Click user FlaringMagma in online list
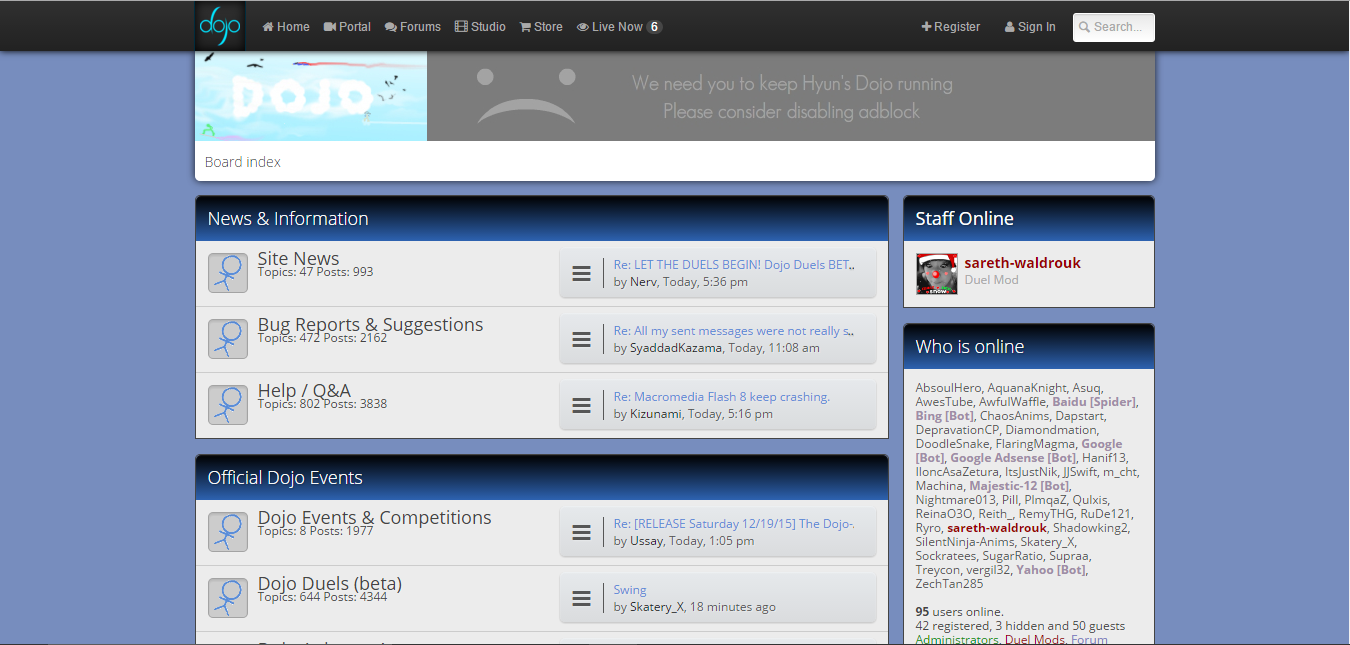This screenshot has height=645, width=1350. click(1034, 444)
